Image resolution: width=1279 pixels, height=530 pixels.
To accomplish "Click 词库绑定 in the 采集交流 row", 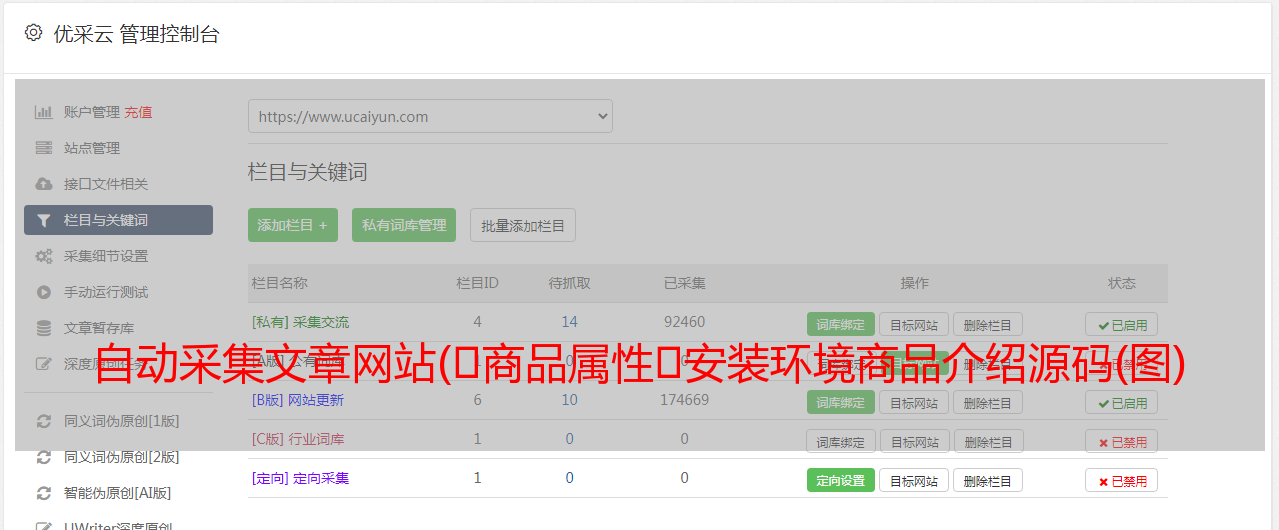I will (x=841, y=324).
